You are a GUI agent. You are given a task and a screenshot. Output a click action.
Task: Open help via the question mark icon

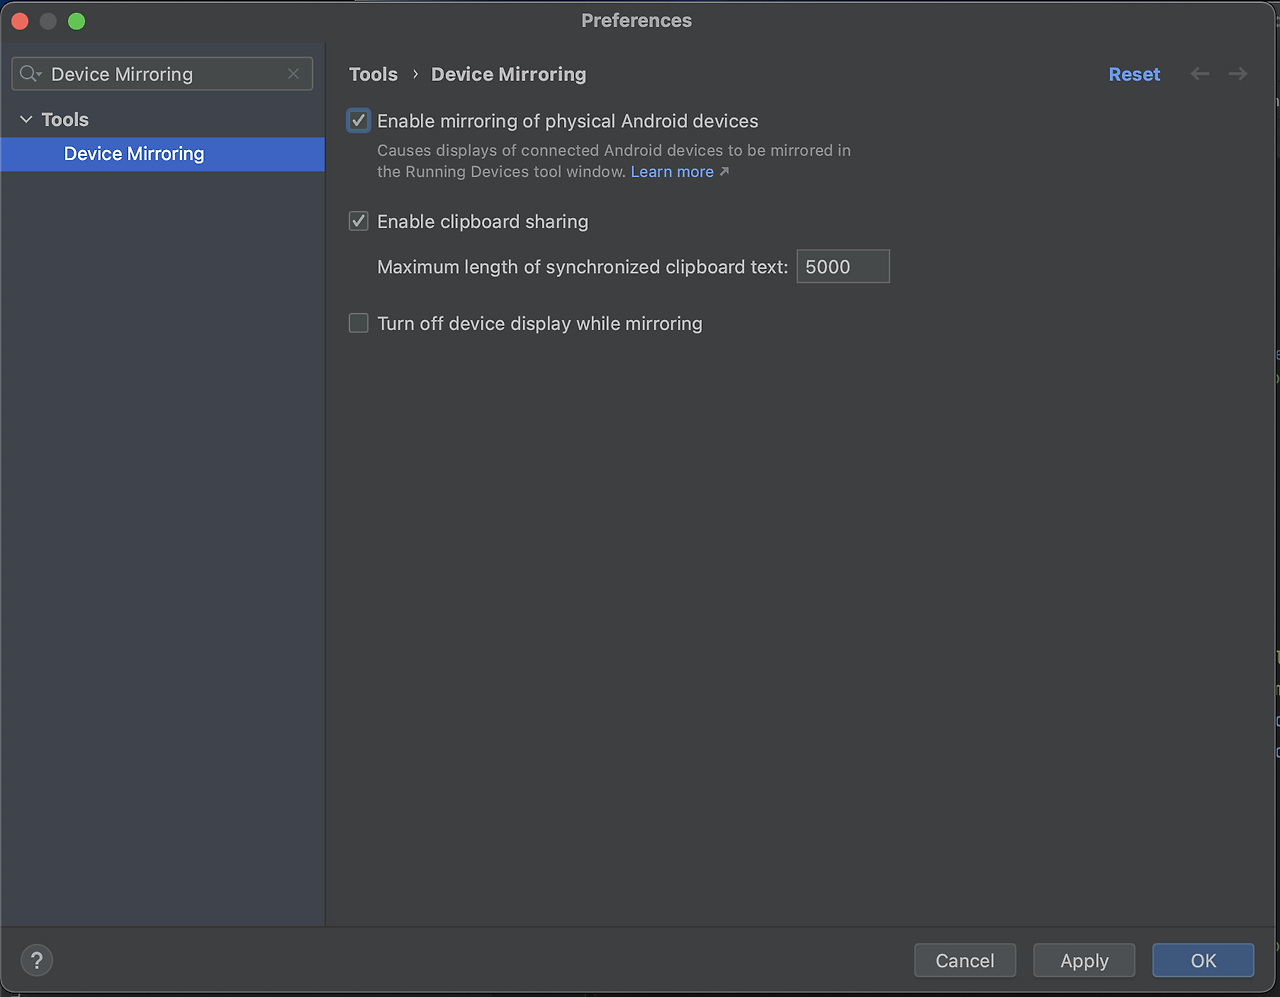36,960
